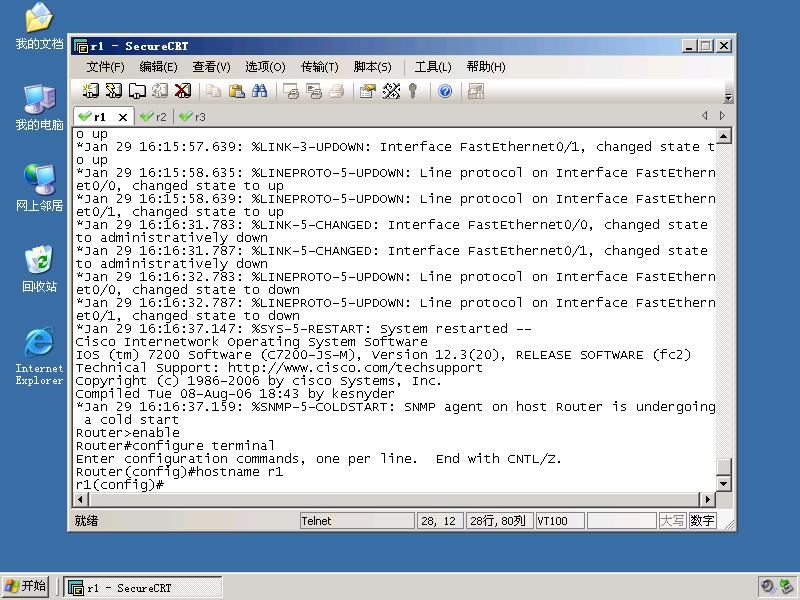Viewport: 800px width, 600px height.
Task: Open the 查看(V) menu
Action: [211, 67]
